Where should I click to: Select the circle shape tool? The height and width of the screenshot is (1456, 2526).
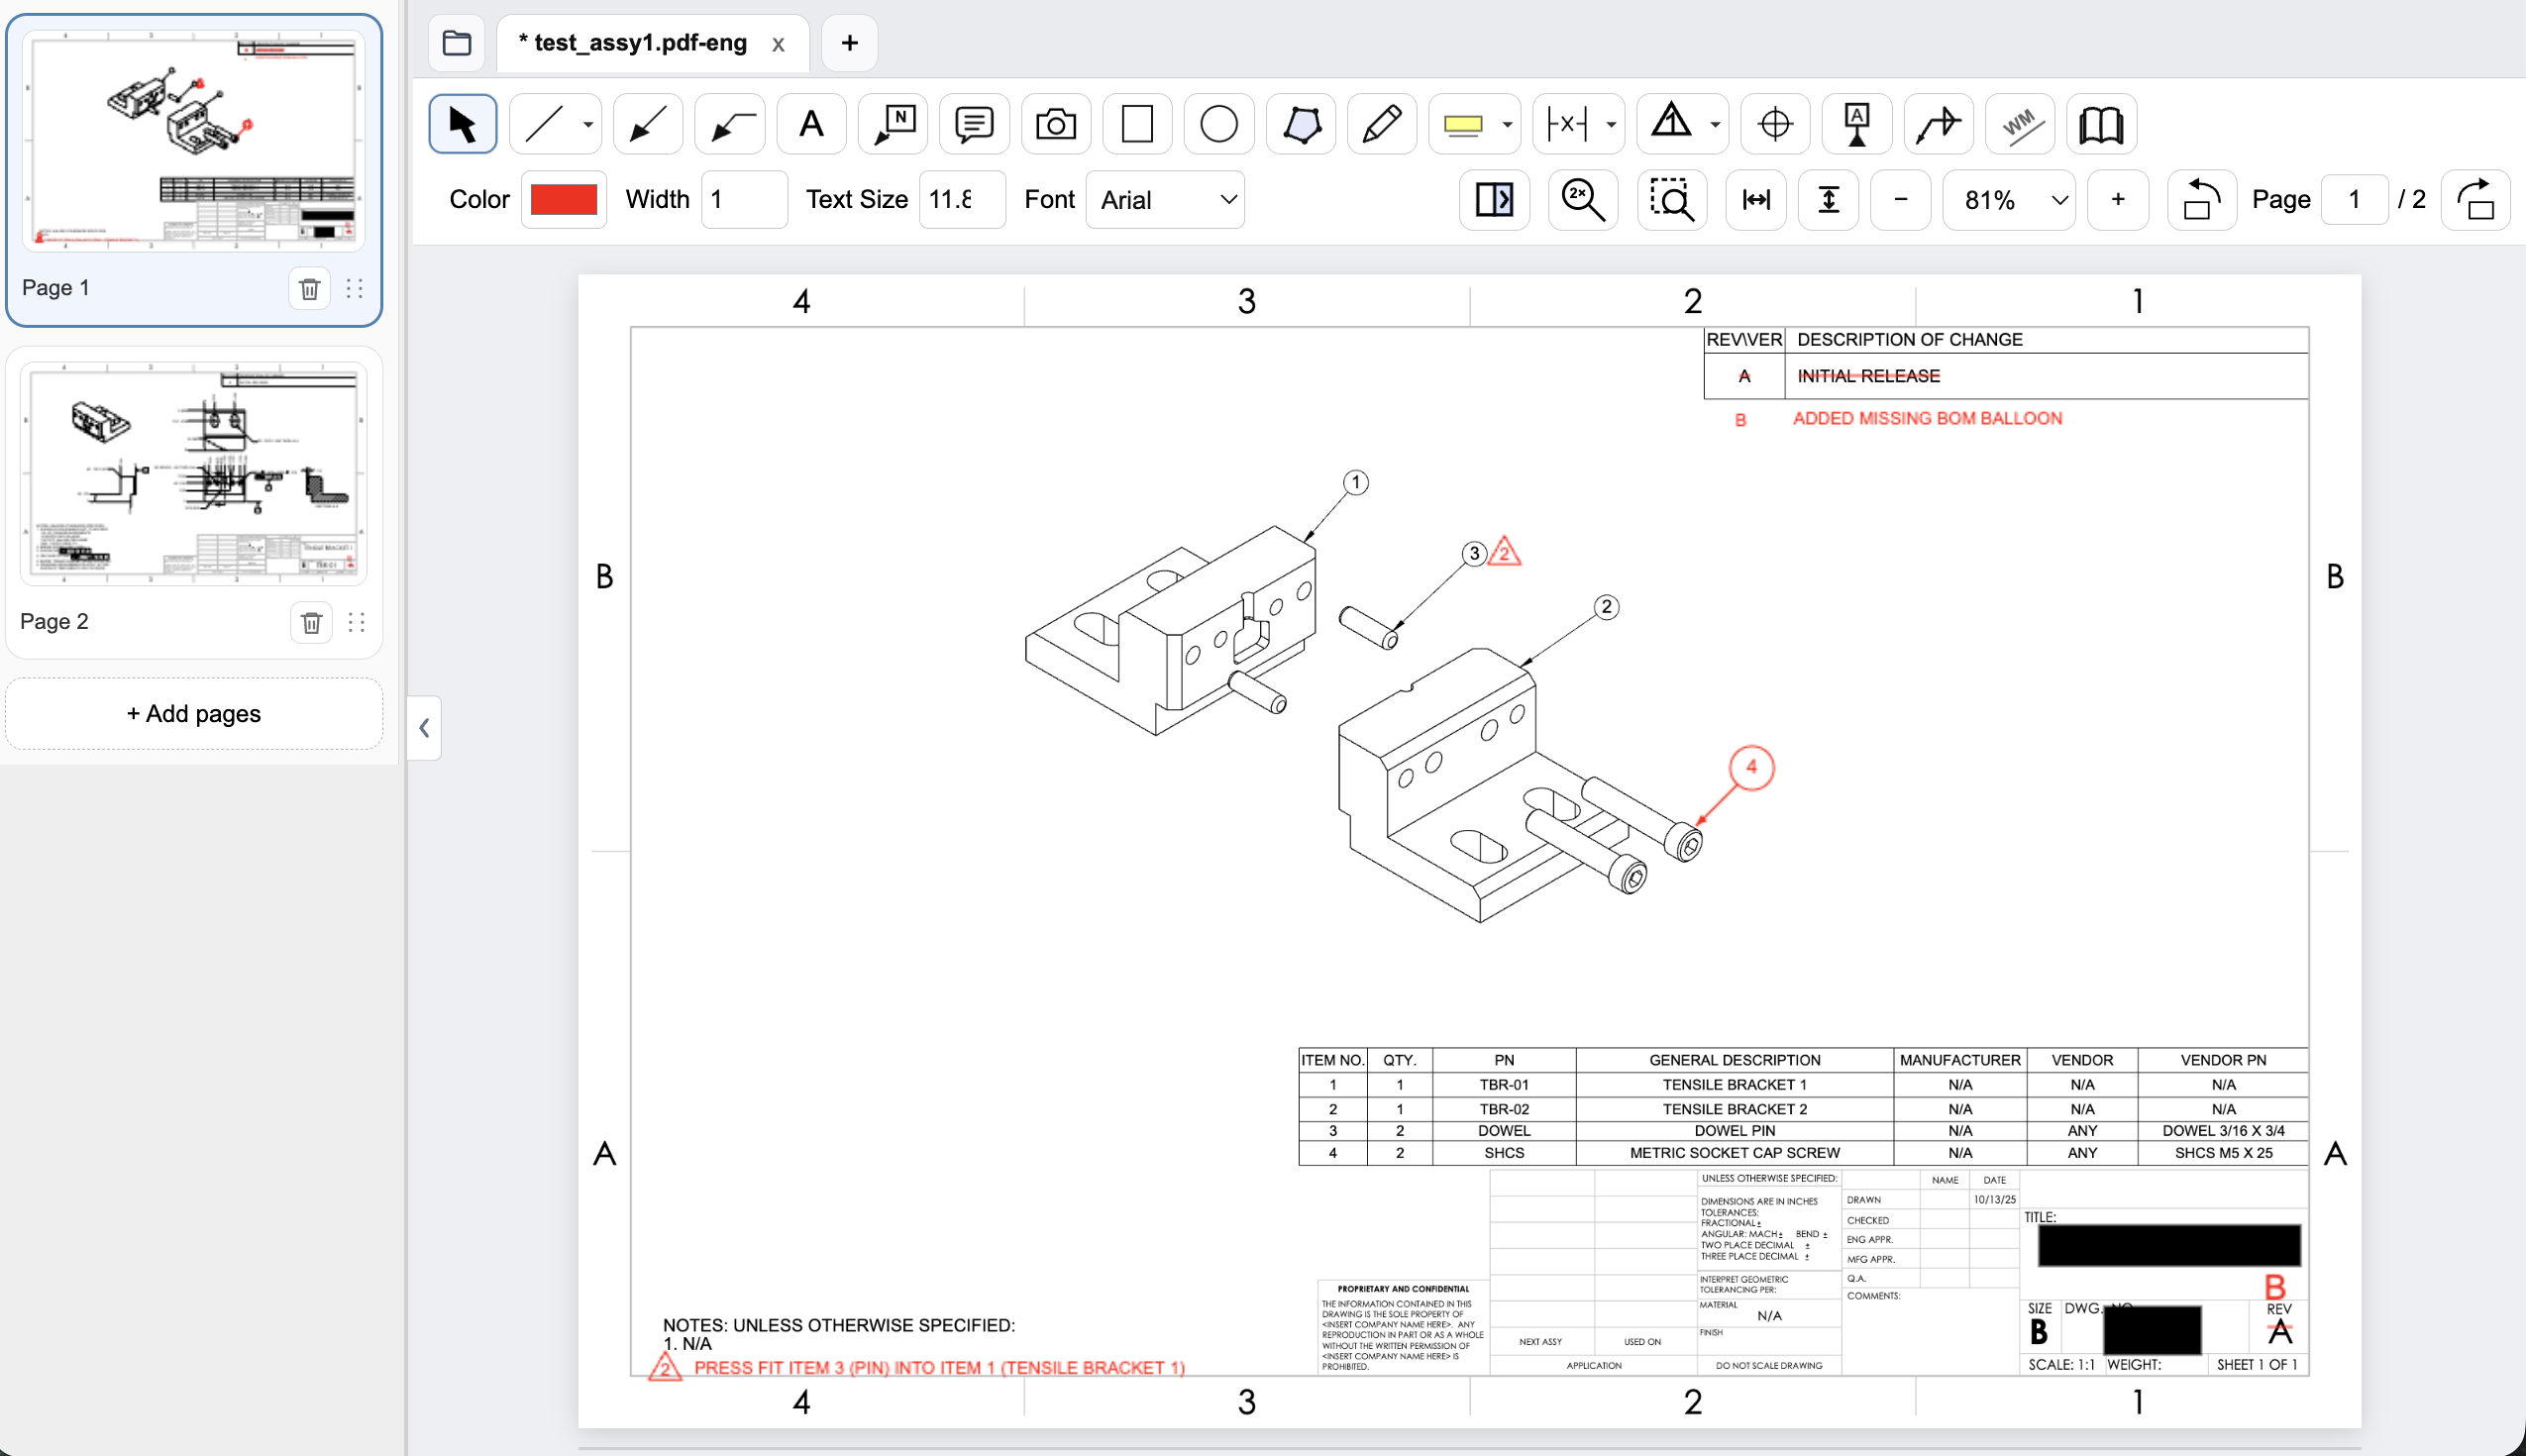(1219, 124)
